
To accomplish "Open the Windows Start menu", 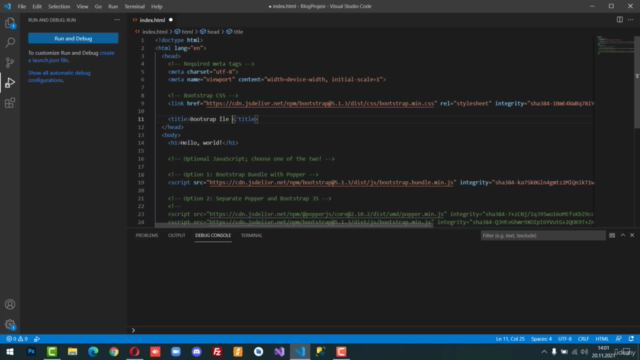I will tap(10, 351).
